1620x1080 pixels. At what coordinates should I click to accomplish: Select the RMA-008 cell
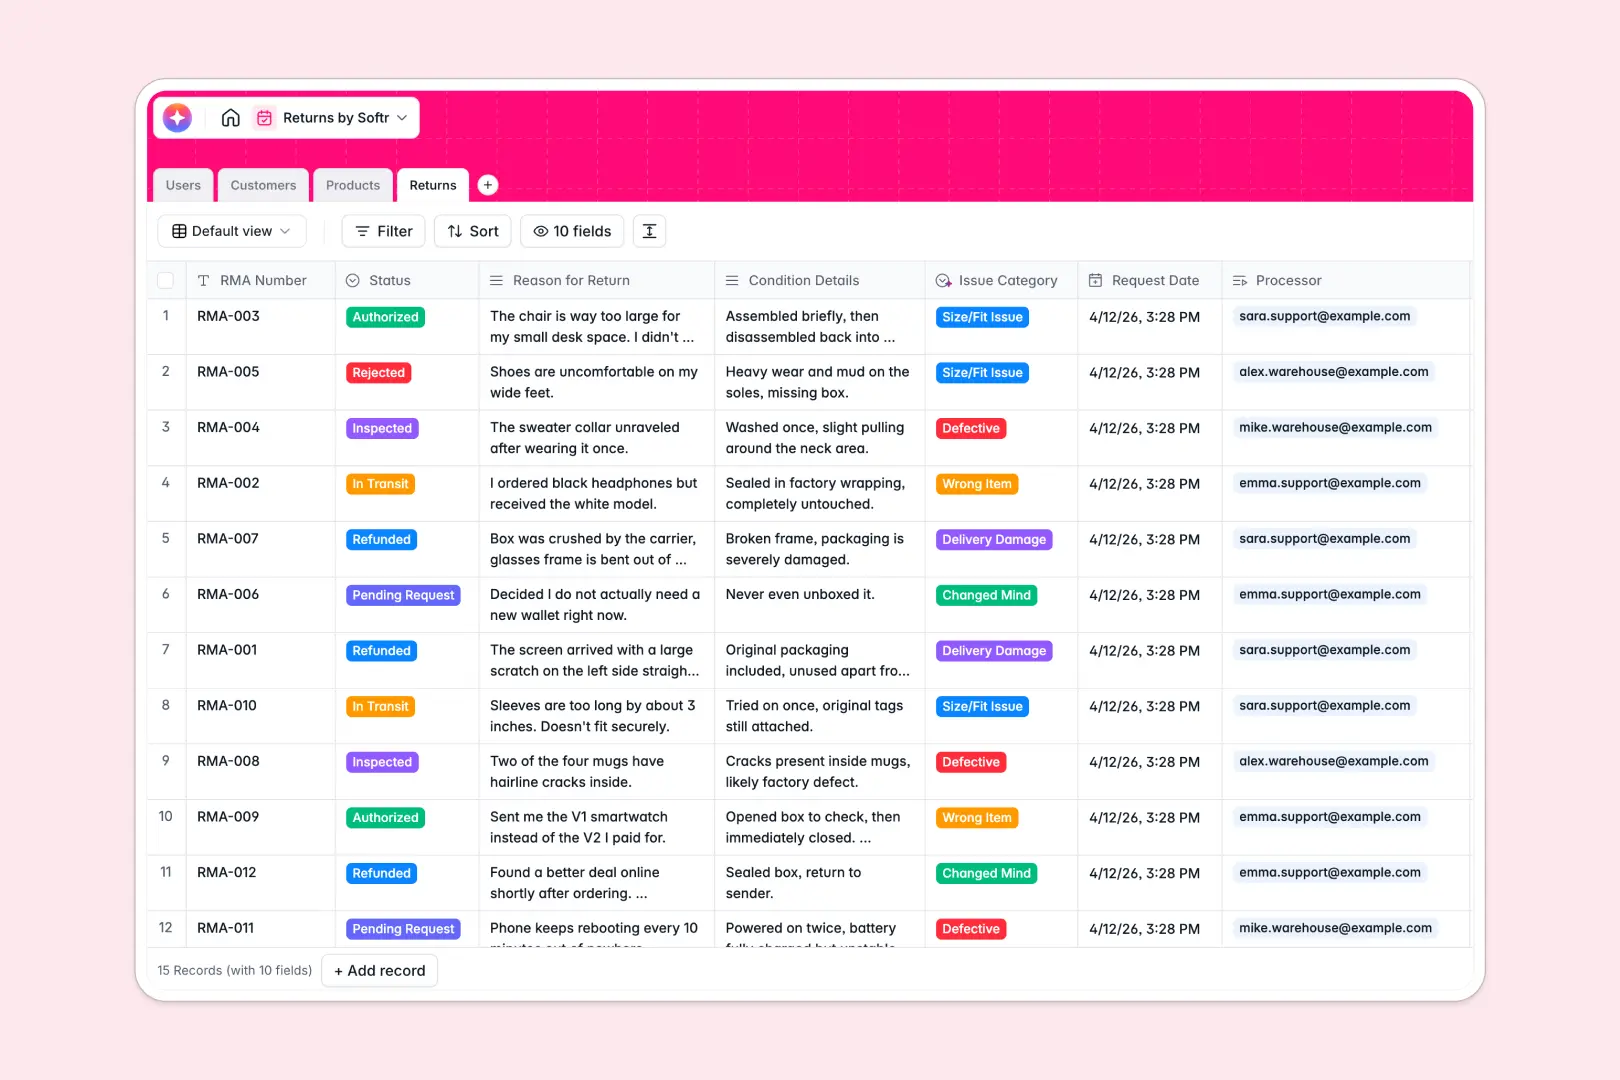click(x=260, y=772)
